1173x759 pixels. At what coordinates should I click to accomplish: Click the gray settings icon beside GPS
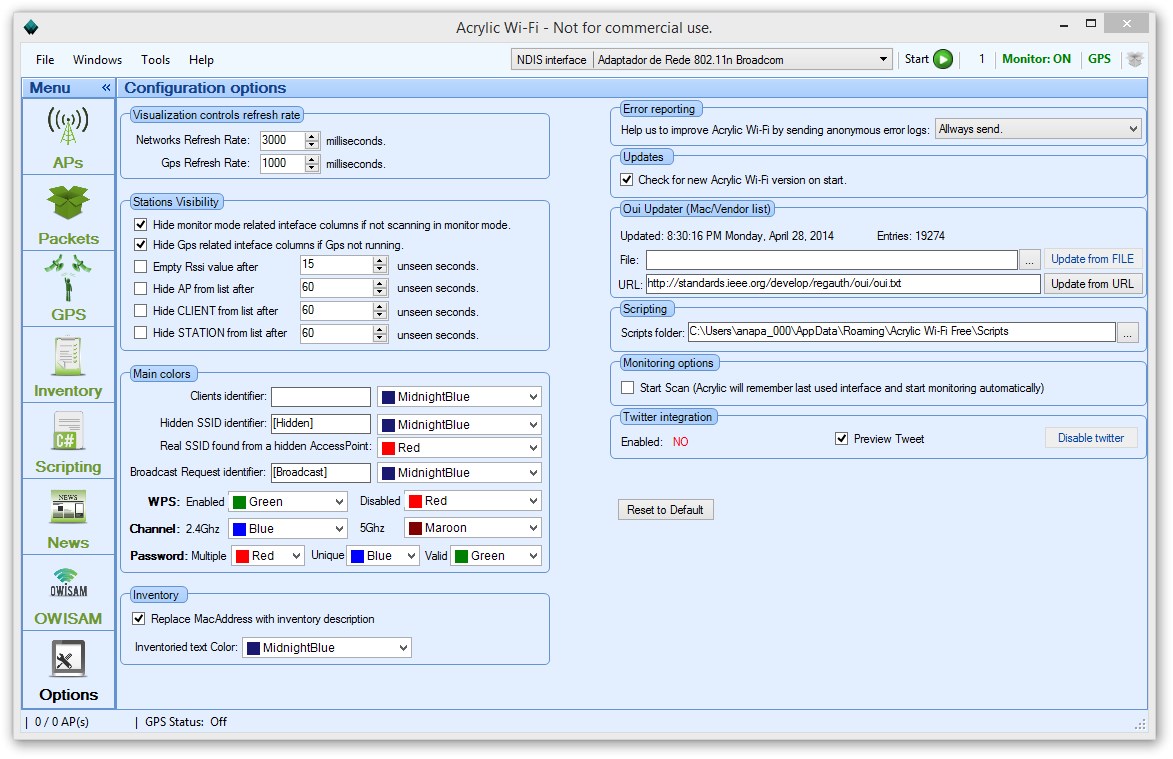(1135, 59)
